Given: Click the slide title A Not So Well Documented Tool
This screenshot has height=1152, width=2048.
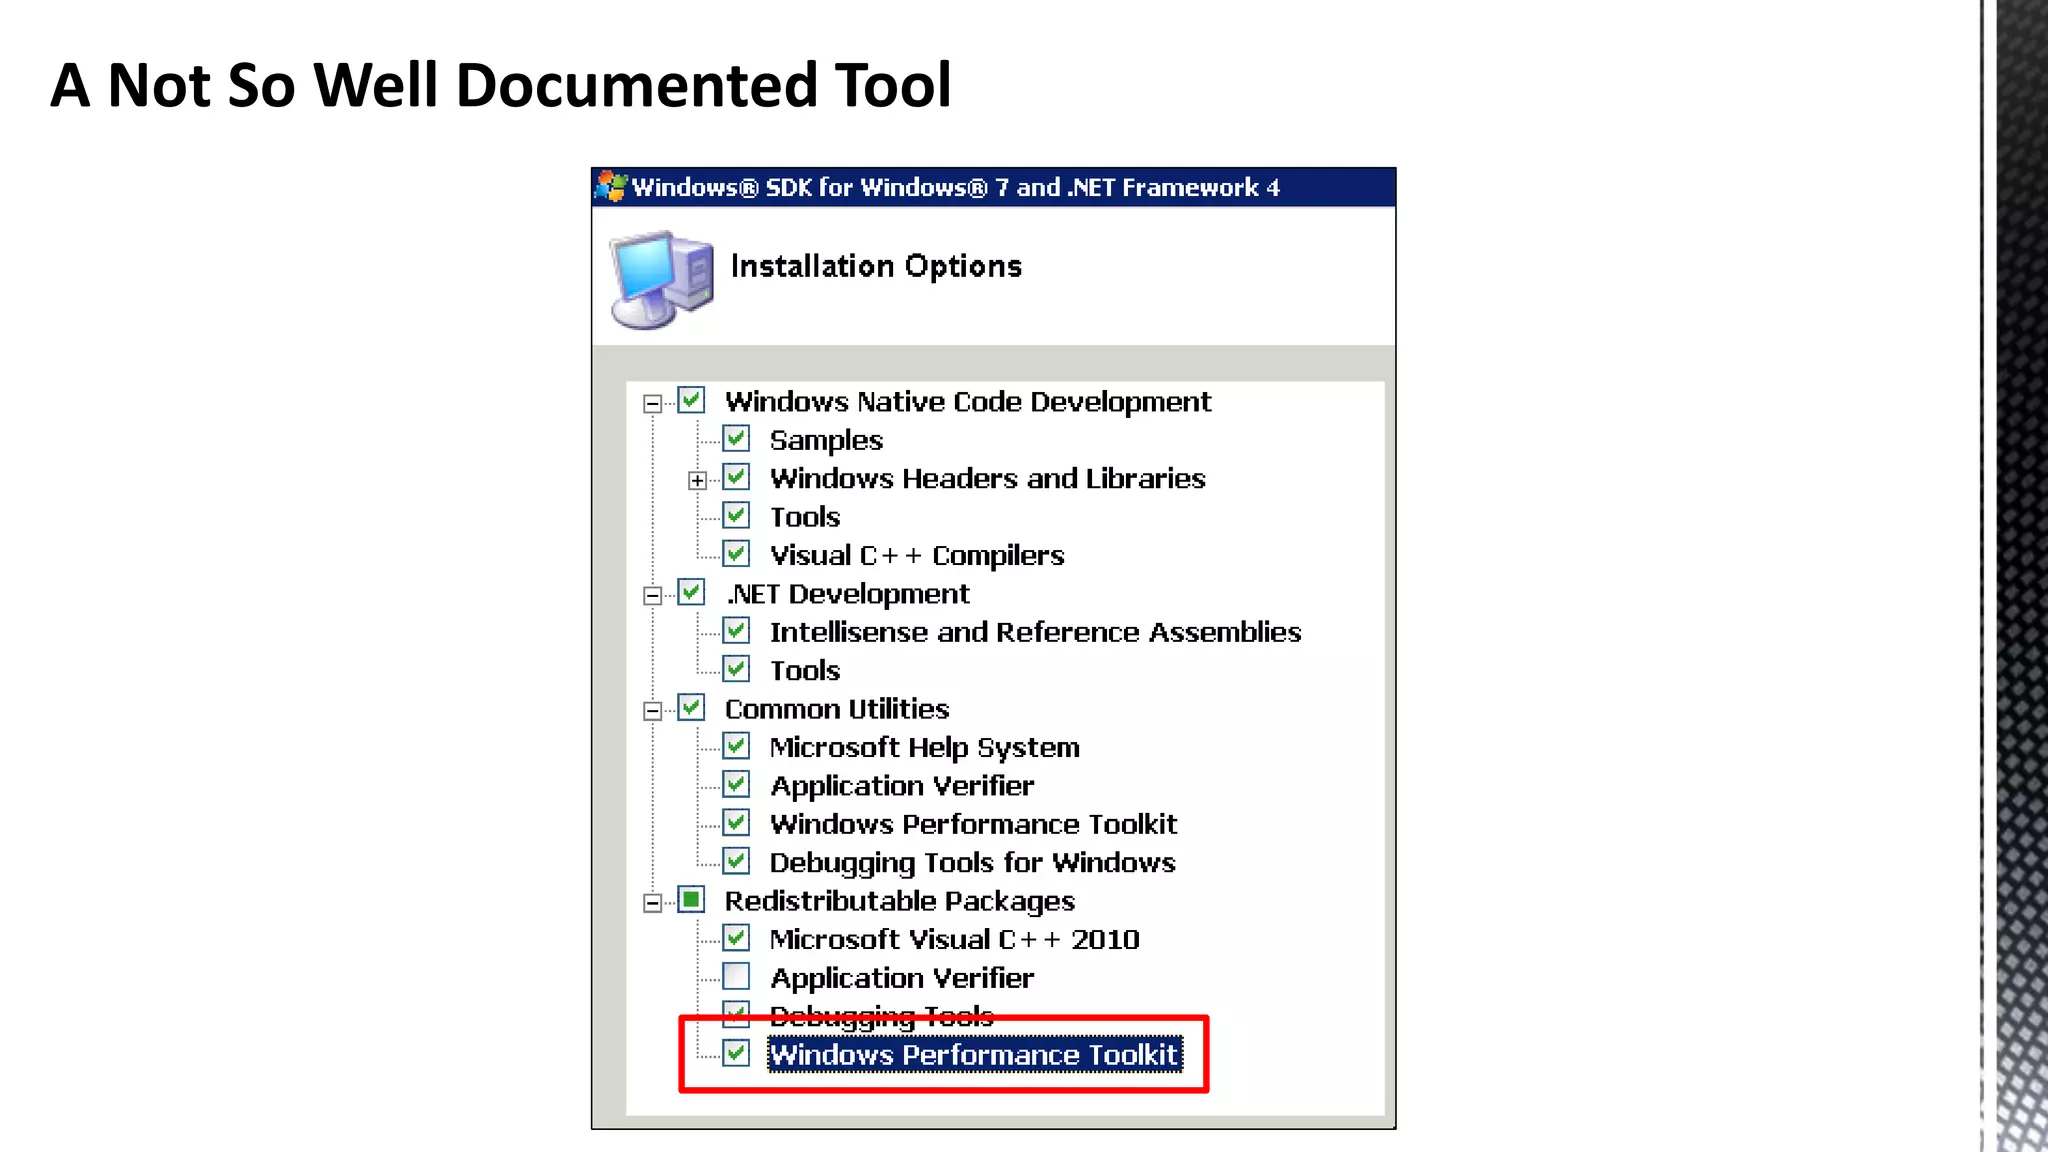Looking at the screenshot, I should click(x=500, y=85).
